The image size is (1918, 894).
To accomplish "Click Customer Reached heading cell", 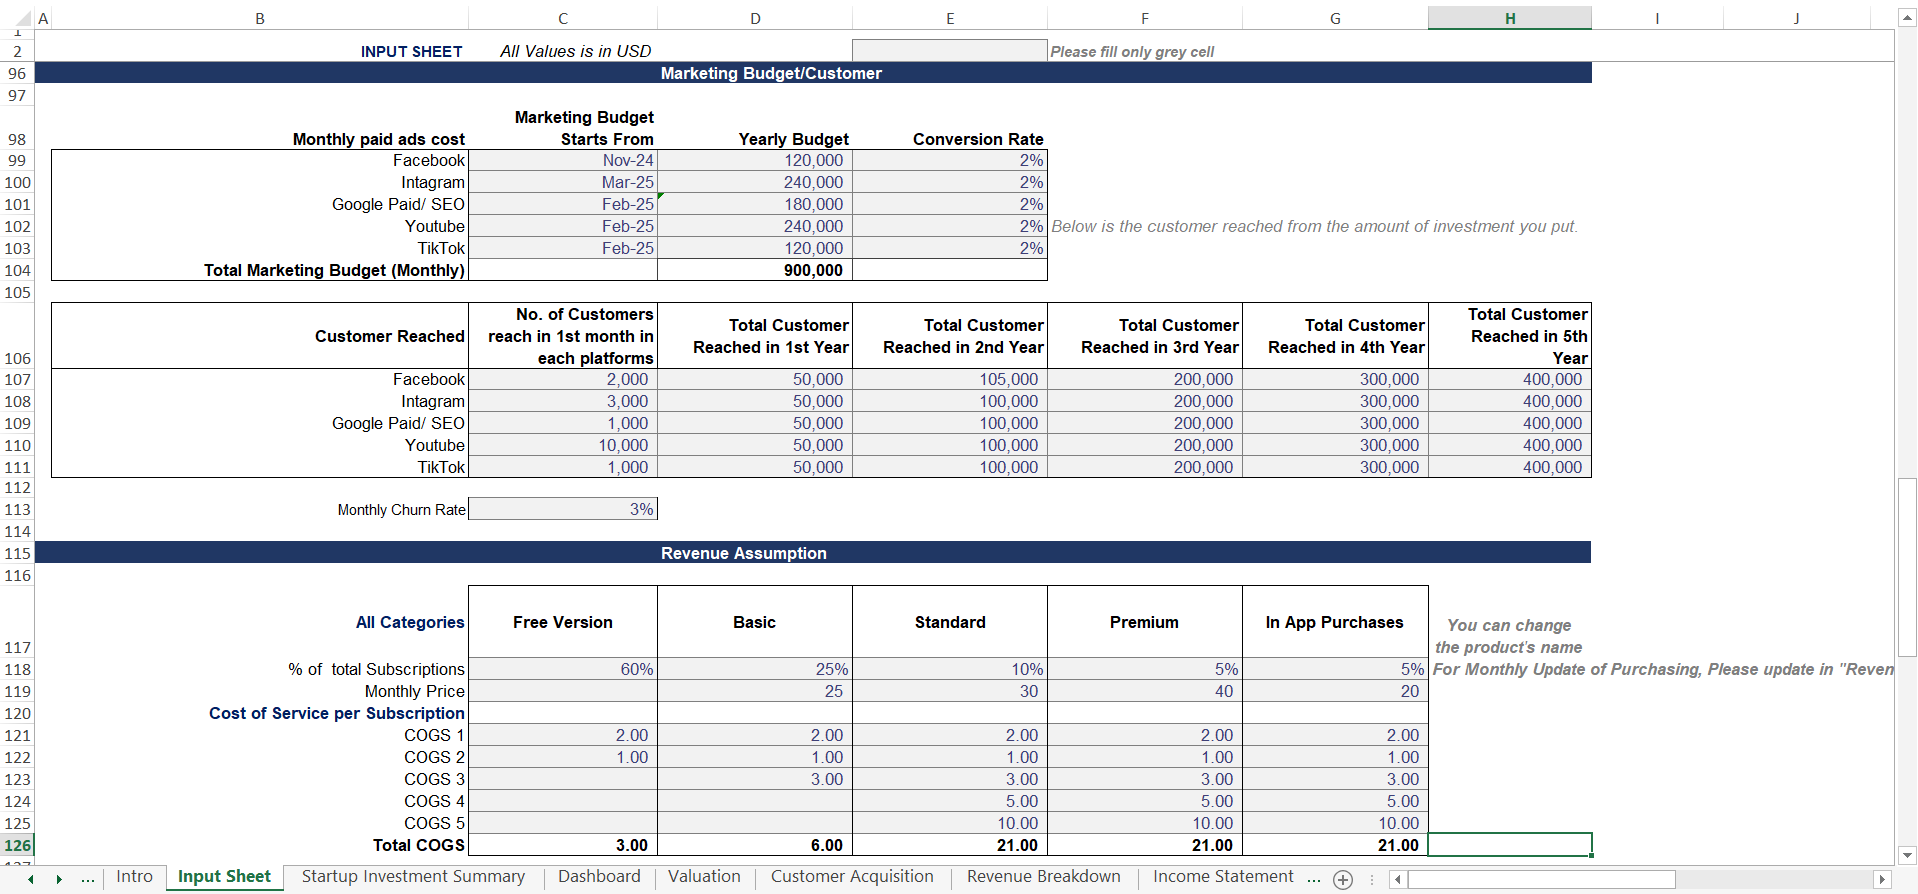I will click(x=260, y=336).
